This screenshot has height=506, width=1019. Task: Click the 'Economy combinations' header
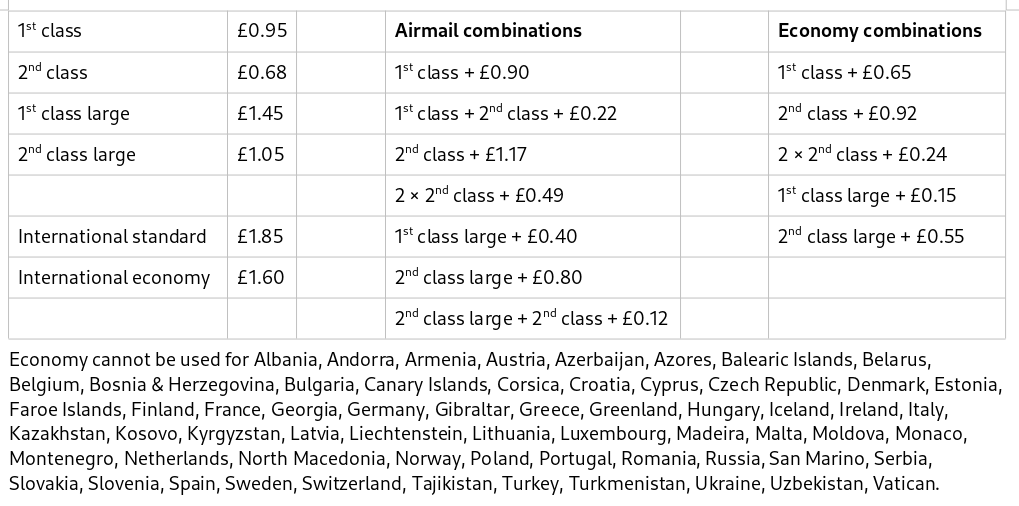point(880,31)
